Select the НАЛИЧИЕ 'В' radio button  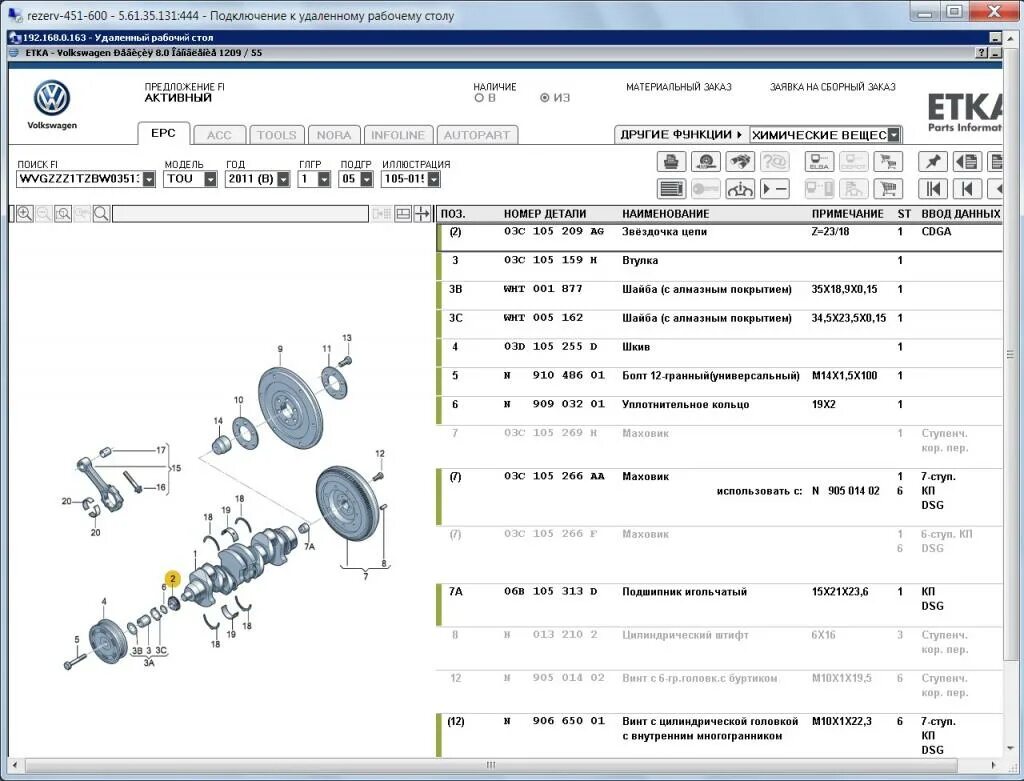coord(479,98)
